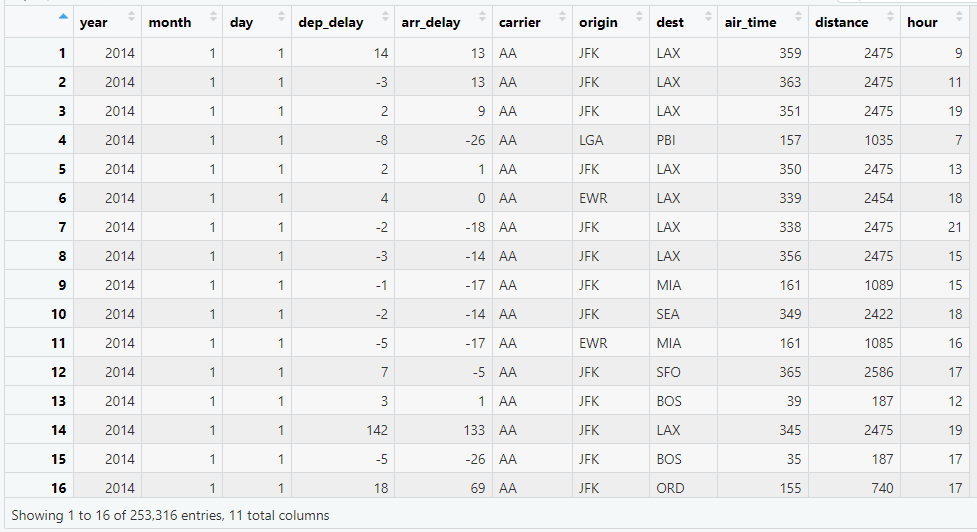Image resolution: width=977 pixels, height=532 pixels.
Task: Select row number 4 in index column
Action: (61, 139)
